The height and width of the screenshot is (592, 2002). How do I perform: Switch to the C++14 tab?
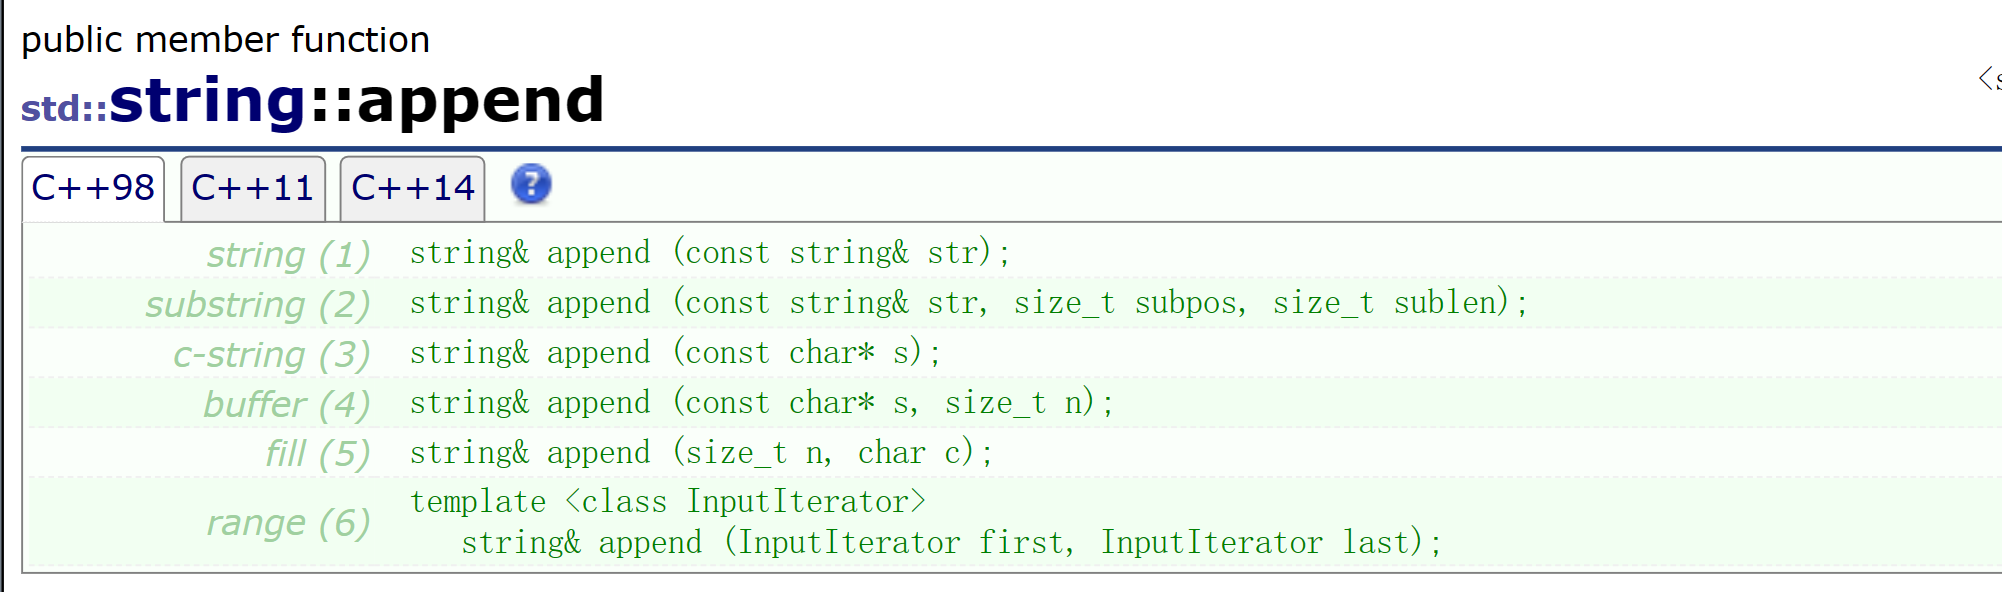coord(413,188)
